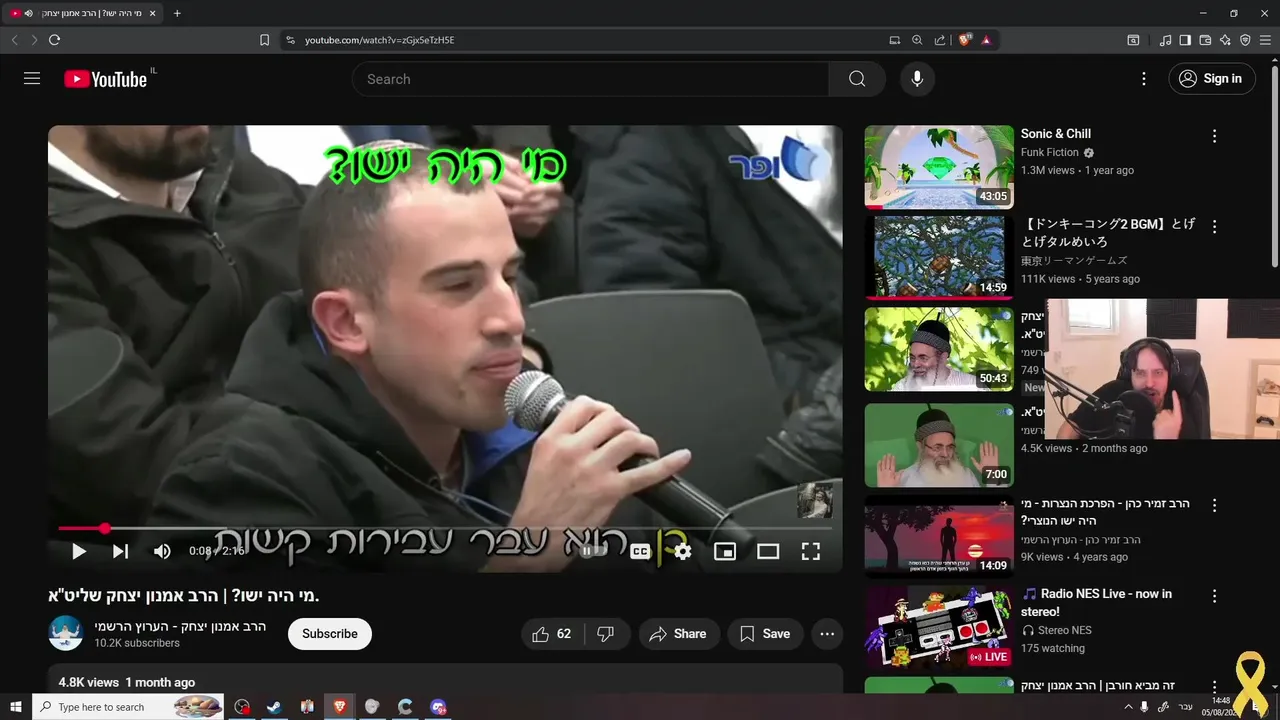
Task: Open options for the Donkey Kong BGM video
Action: click(1215, 227)
